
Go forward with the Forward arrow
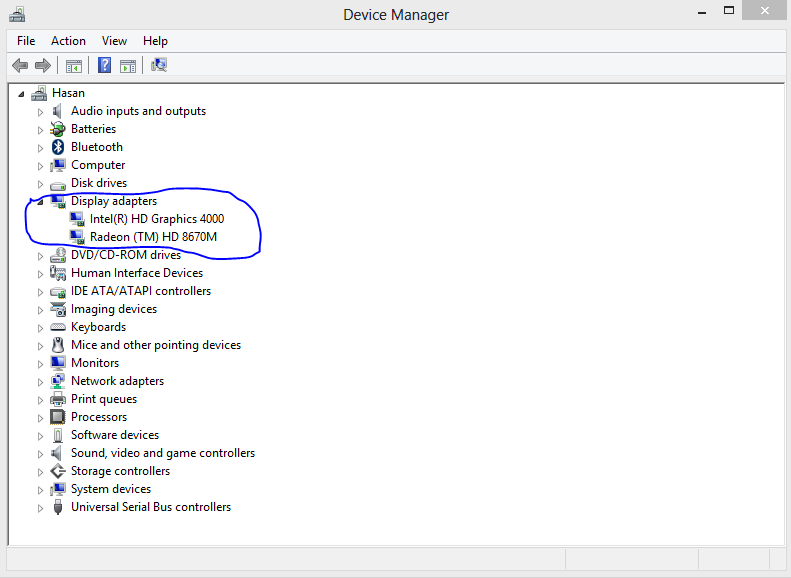[x=43, y=65]
